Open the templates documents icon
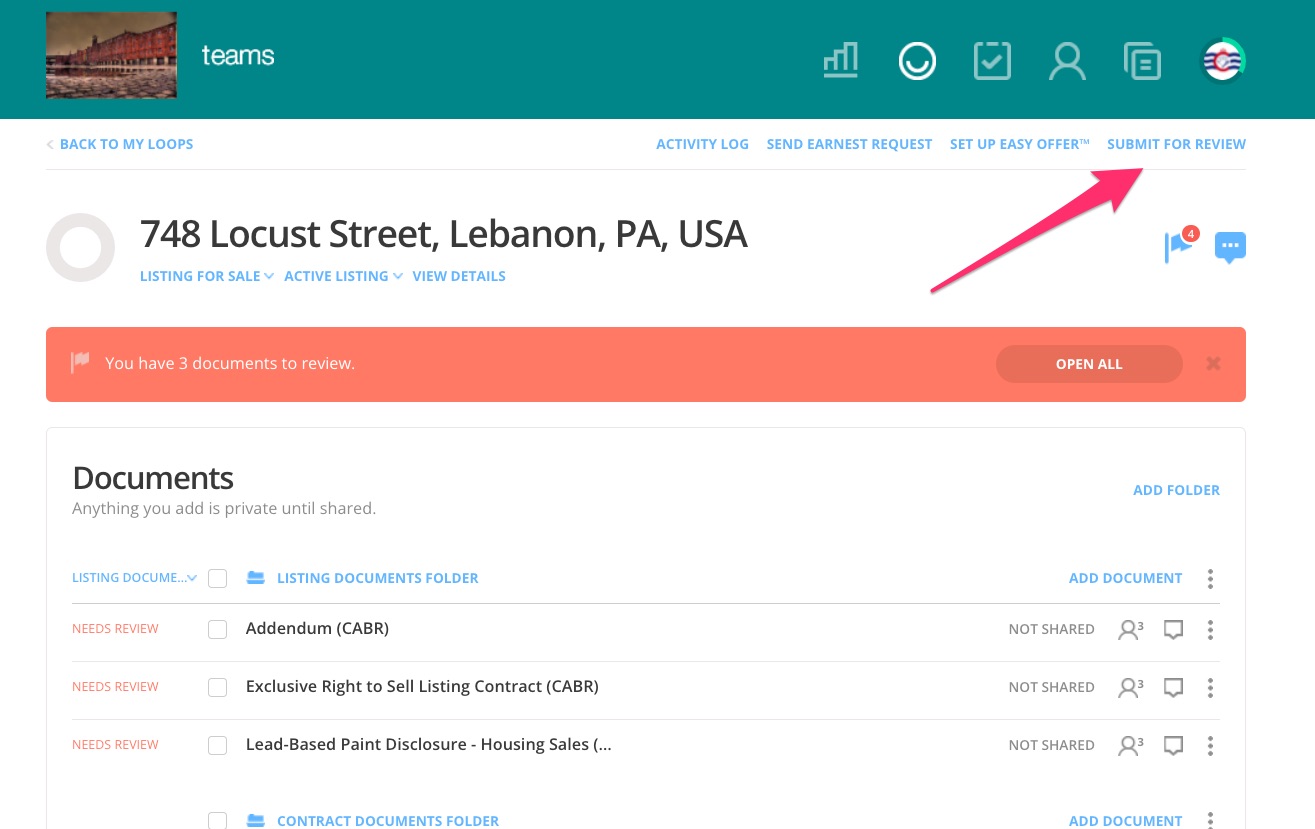This screenshot has height=829, width=1315. 1142,61
